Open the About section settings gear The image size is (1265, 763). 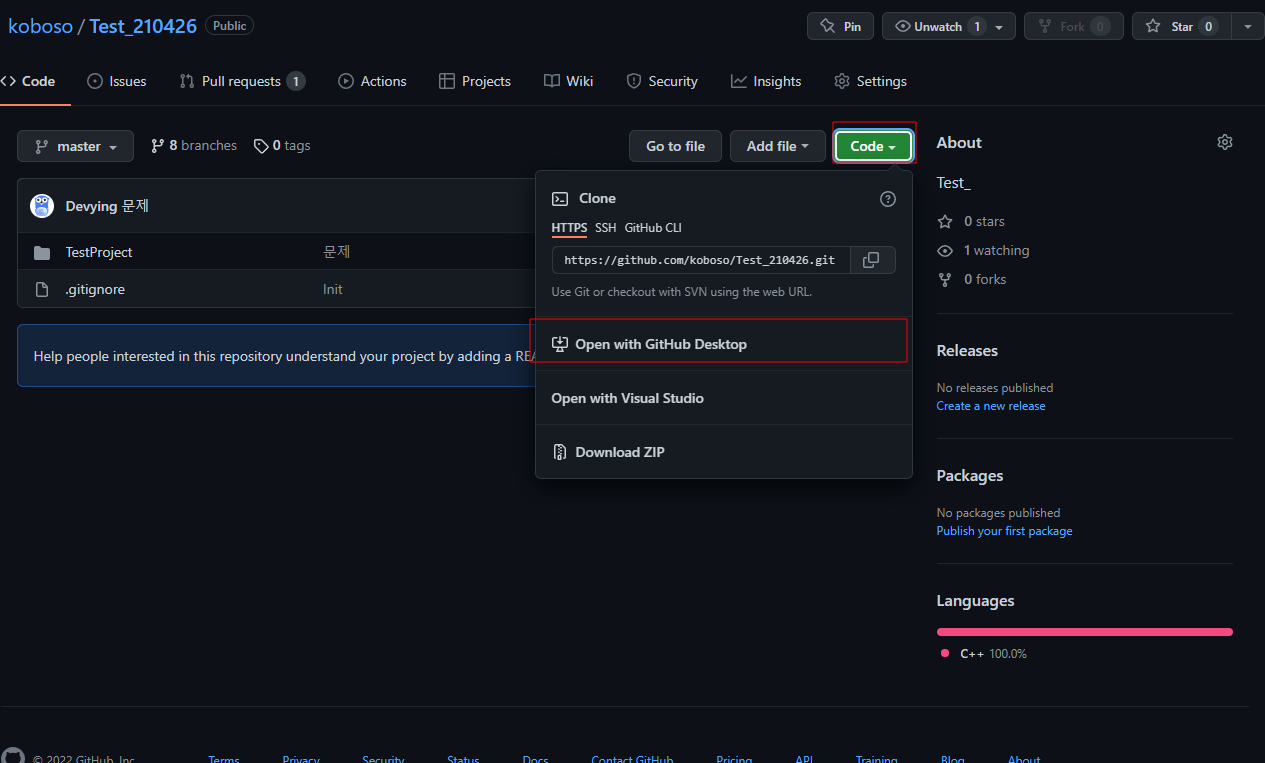click(1225, 142)
